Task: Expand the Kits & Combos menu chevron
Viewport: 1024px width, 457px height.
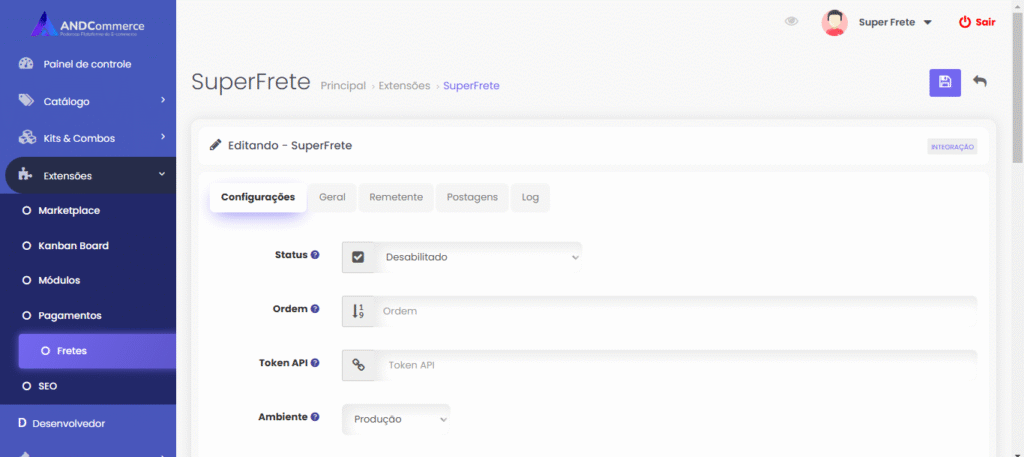Action: click(163, 137)
